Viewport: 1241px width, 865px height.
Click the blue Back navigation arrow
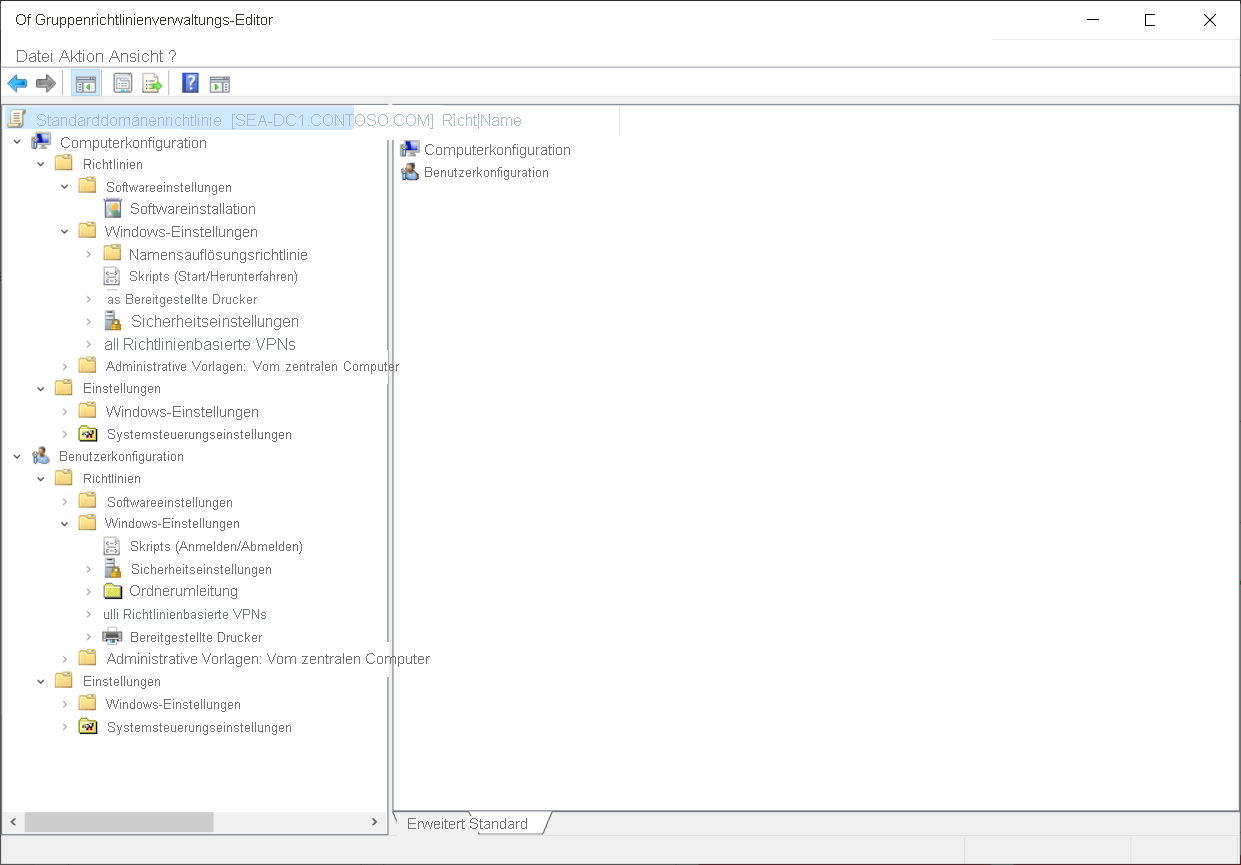(17, 83)
